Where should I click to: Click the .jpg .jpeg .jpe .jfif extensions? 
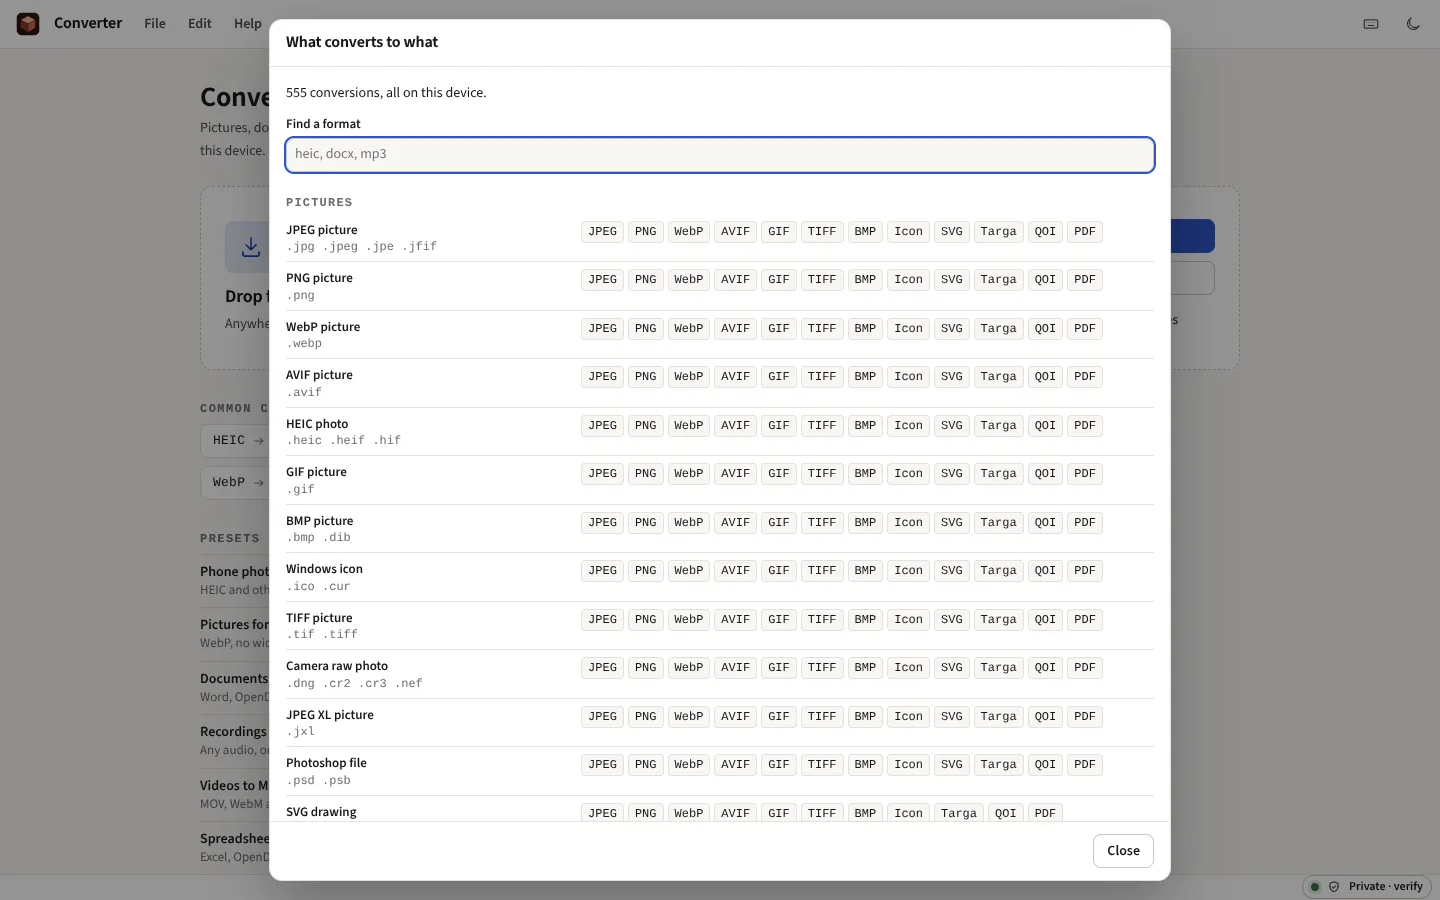[362, 246]
